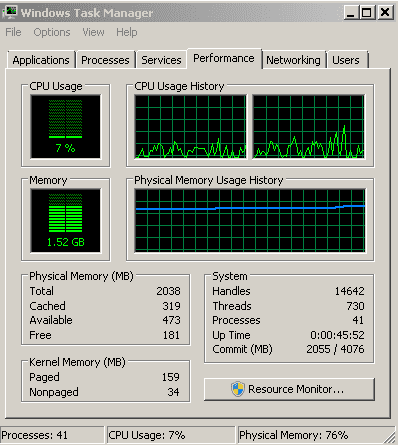The height and width of the screenshot is (445, 398).
Task: Open the Options menu
Action: click(x=52, y=32)
